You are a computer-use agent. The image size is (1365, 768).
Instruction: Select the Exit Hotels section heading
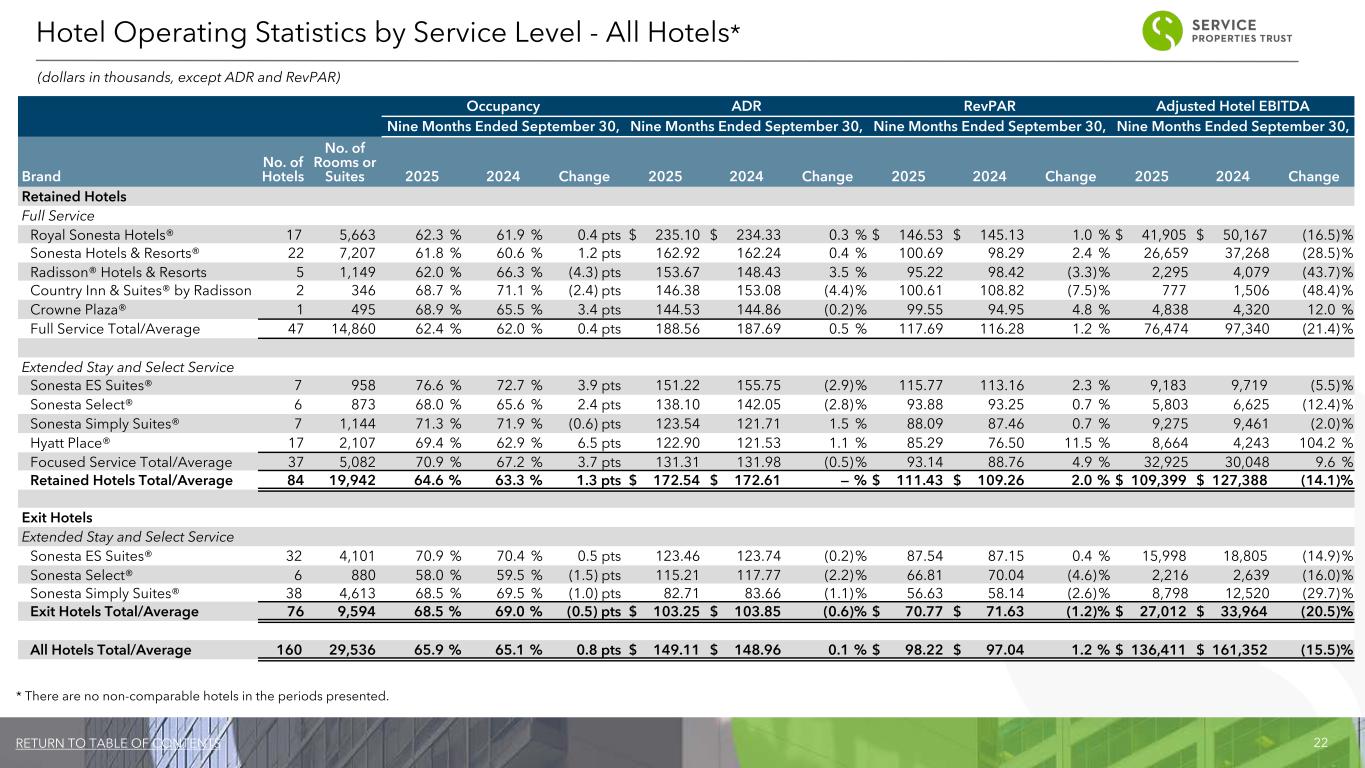pyautogui.click(x=56, y=518)
